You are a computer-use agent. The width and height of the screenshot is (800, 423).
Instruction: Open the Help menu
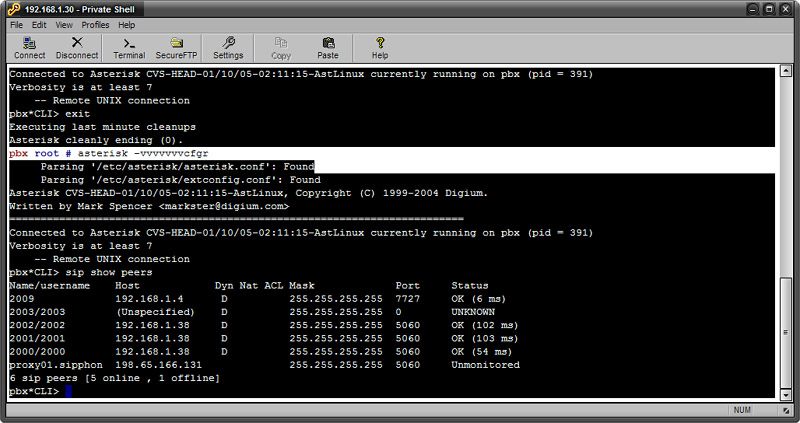(x=127, y=25)
